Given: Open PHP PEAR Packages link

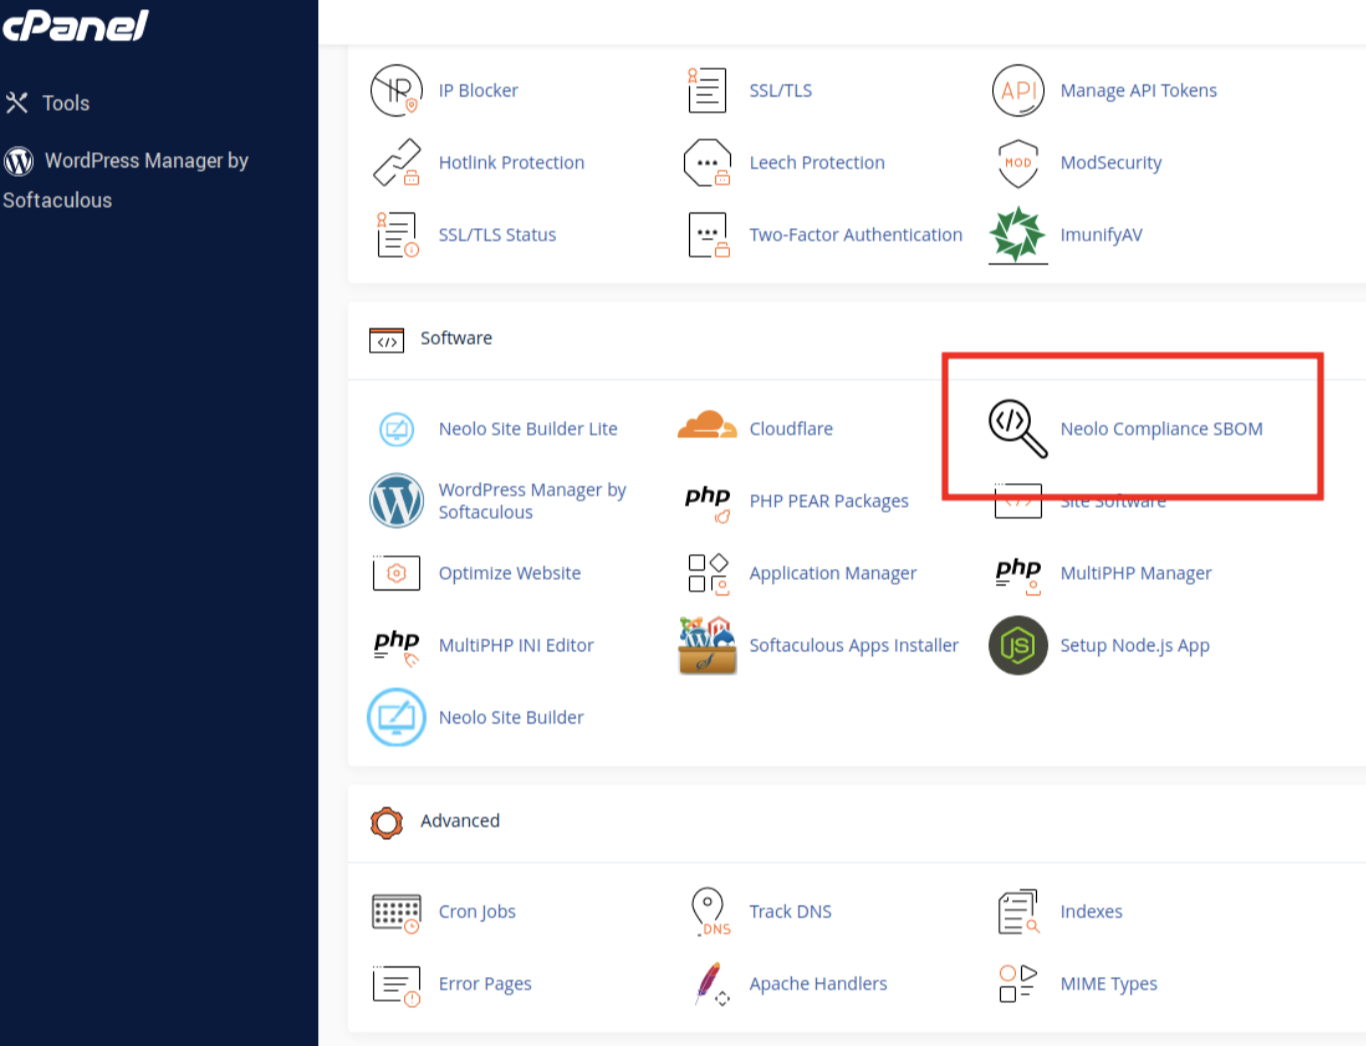Looking at the screenshot, I should [x=829, y=500].
